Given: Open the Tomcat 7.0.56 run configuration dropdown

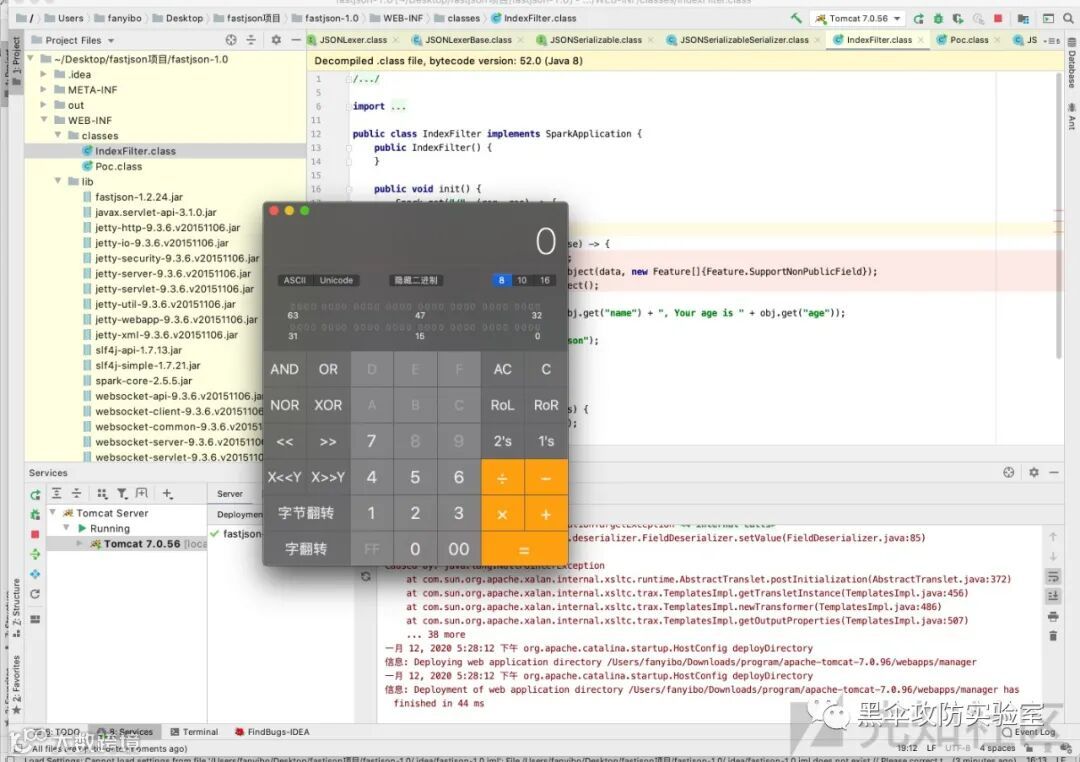Looking at the screenshot, I should pyautogui.click(x=859, y=19).
